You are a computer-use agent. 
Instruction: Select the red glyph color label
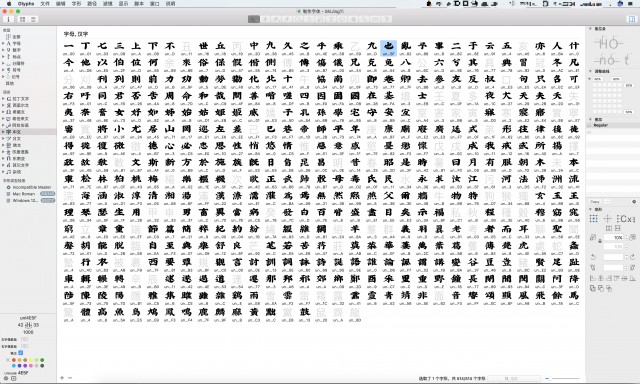[x=14, y=360]
